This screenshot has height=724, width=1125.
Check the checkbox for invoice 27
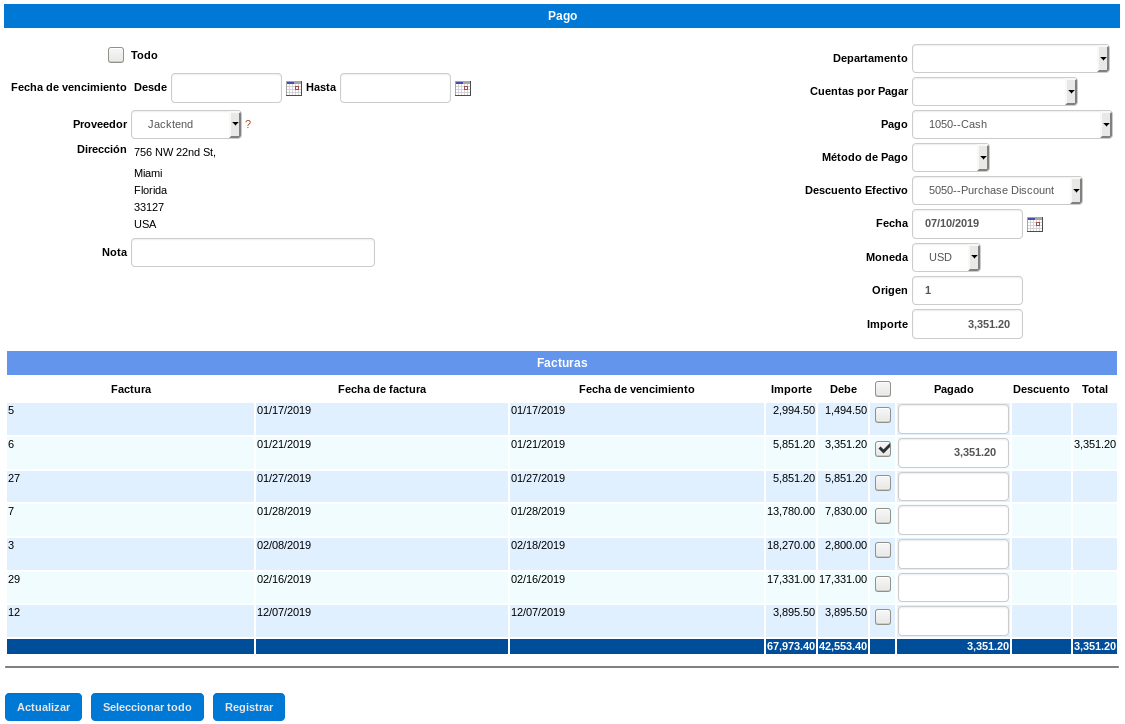883,483
